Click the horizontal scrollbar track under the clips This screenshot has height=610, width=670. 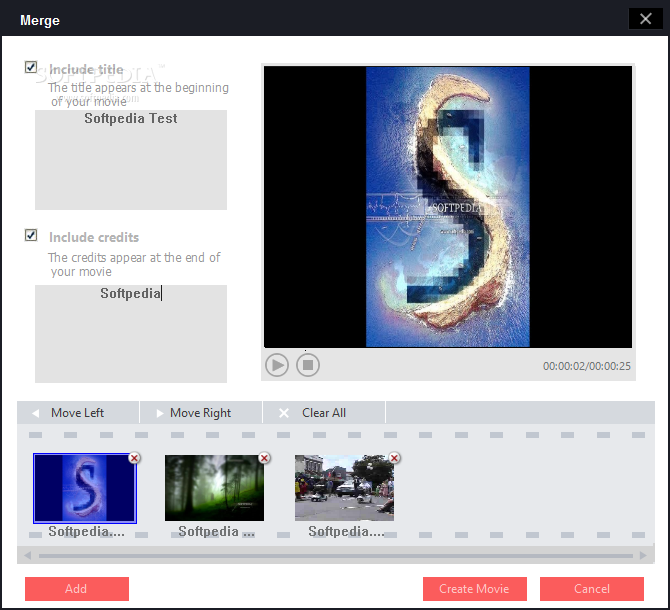click(336, 556)
